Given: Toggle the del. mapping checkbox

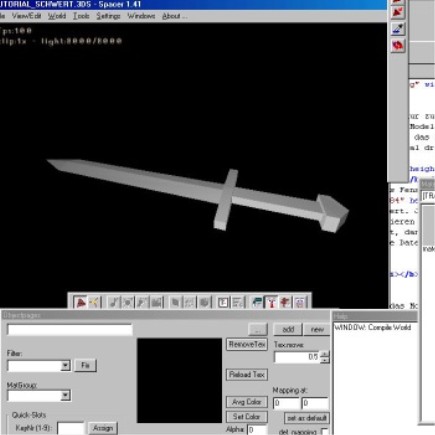Looking at the screenshot, I should [324, 431].
